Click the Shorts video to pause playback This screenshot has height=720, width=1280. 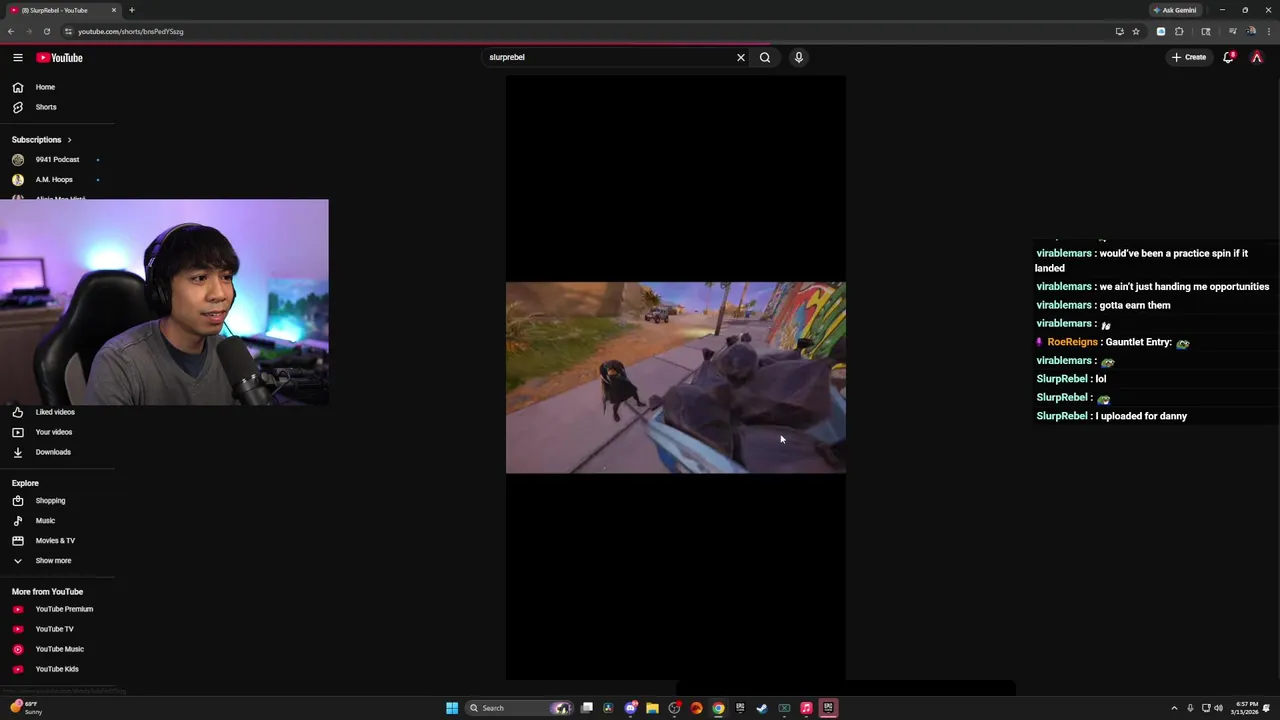(676, 377)
